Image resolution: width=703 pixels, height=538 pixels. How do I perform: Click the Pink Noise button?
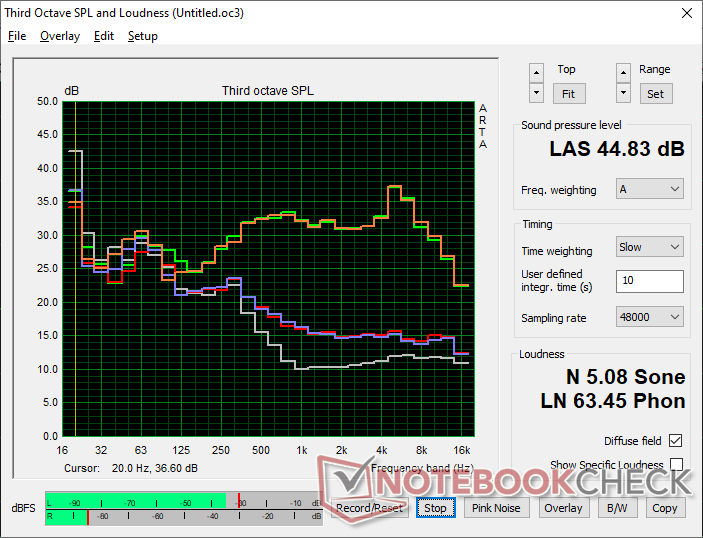tap(496, 508)
